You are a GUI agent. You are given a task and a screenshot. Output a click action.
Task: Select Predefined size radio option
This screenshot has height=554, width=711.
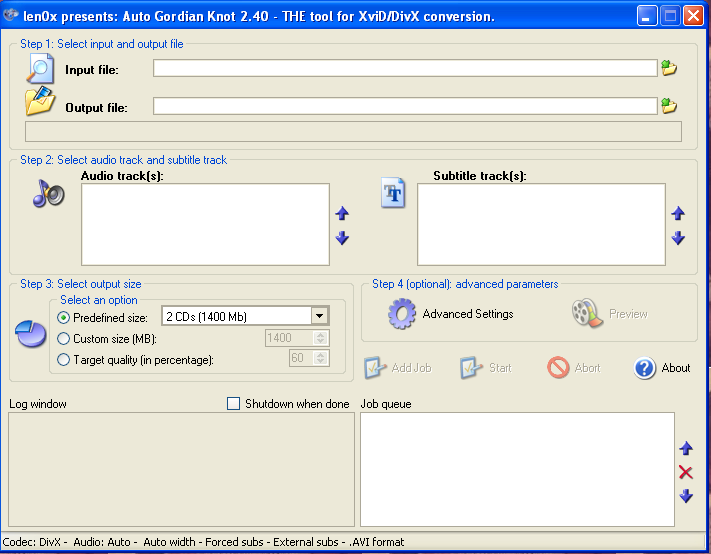[x=63, y=318]
